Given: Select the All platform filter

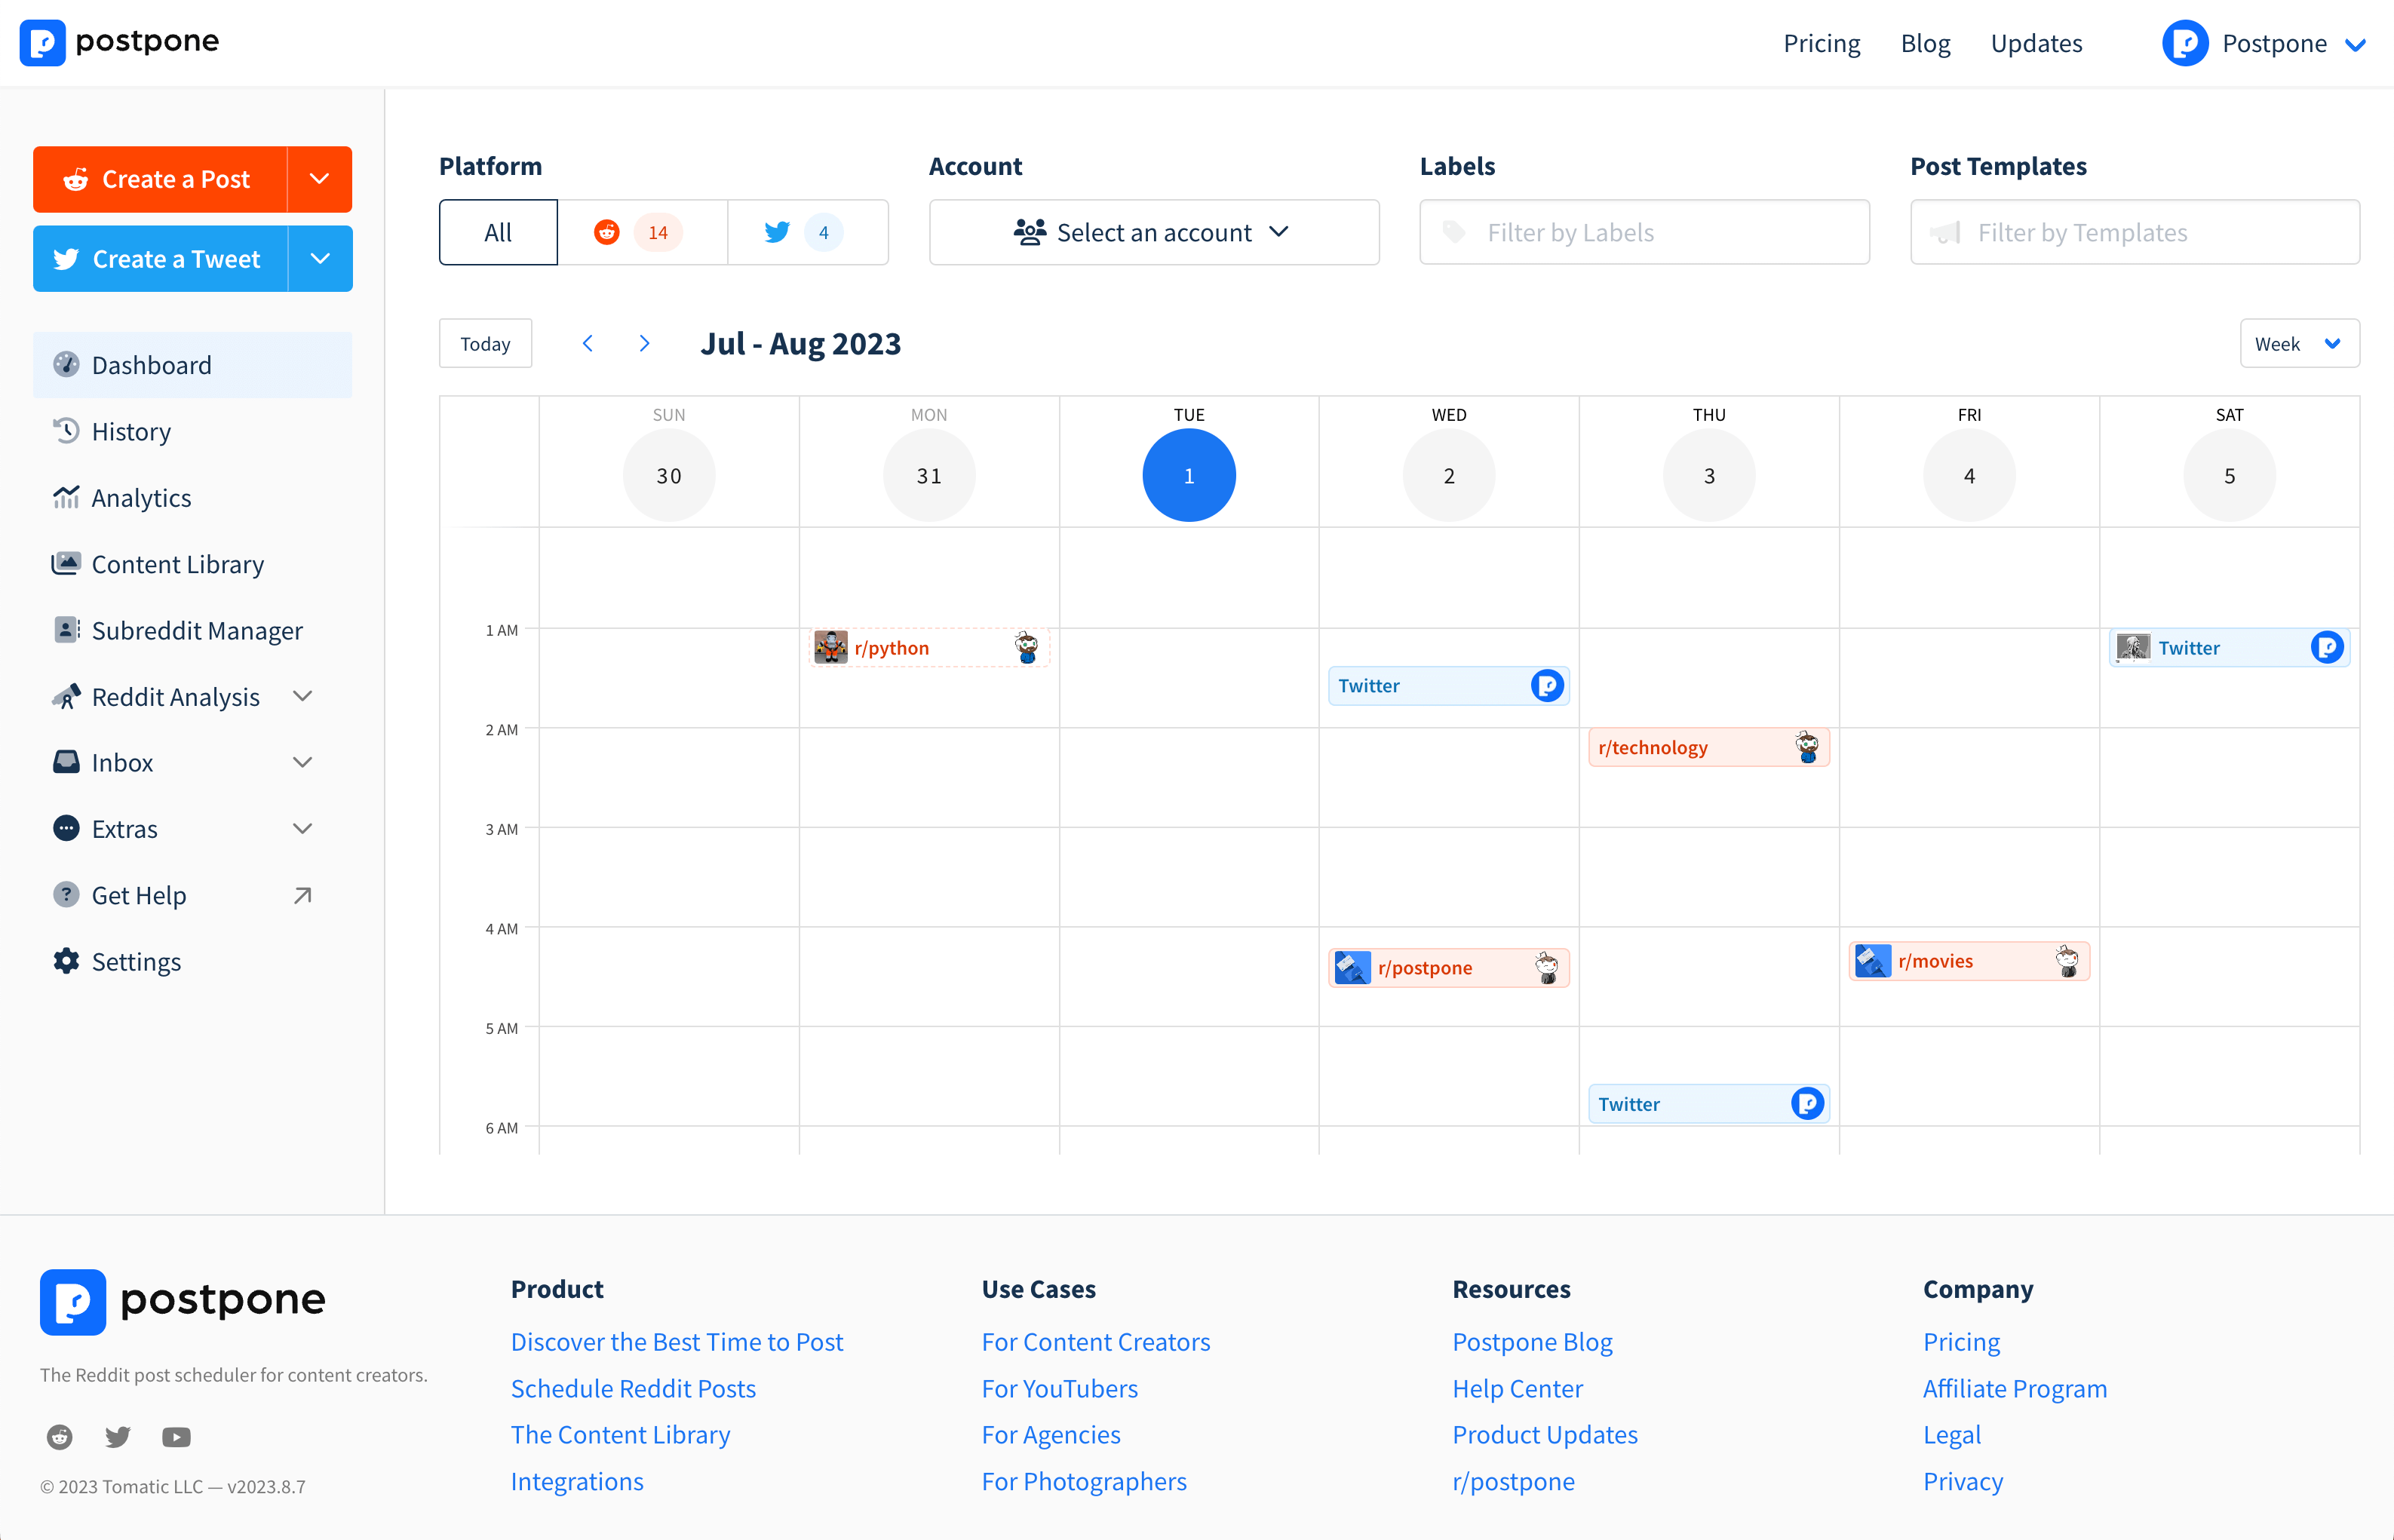Looking at the screenshot, I should (x=498, y=232).
